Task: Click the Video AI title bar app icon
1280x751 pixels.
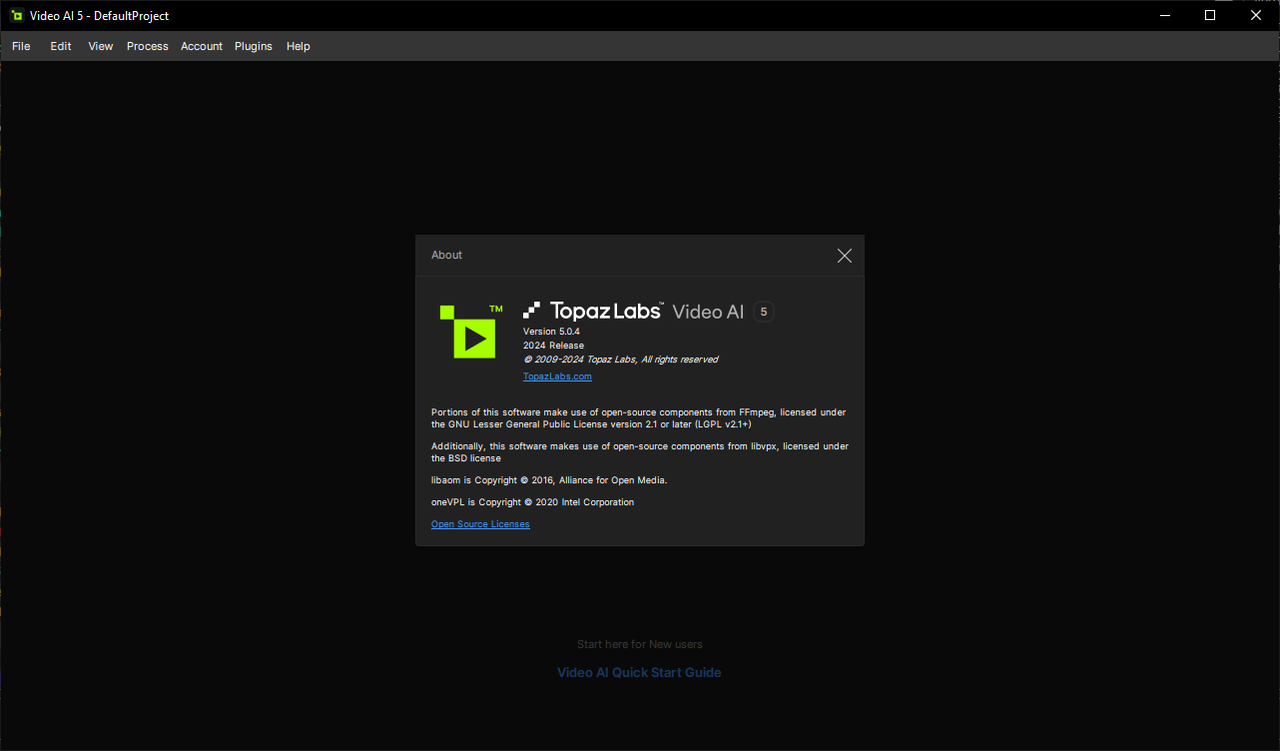Action: coord(17,16)
